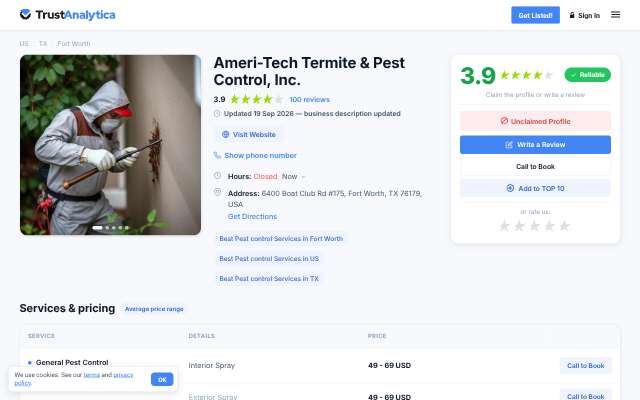Click Unclaimed Profile button

click(x=535, y=121)
